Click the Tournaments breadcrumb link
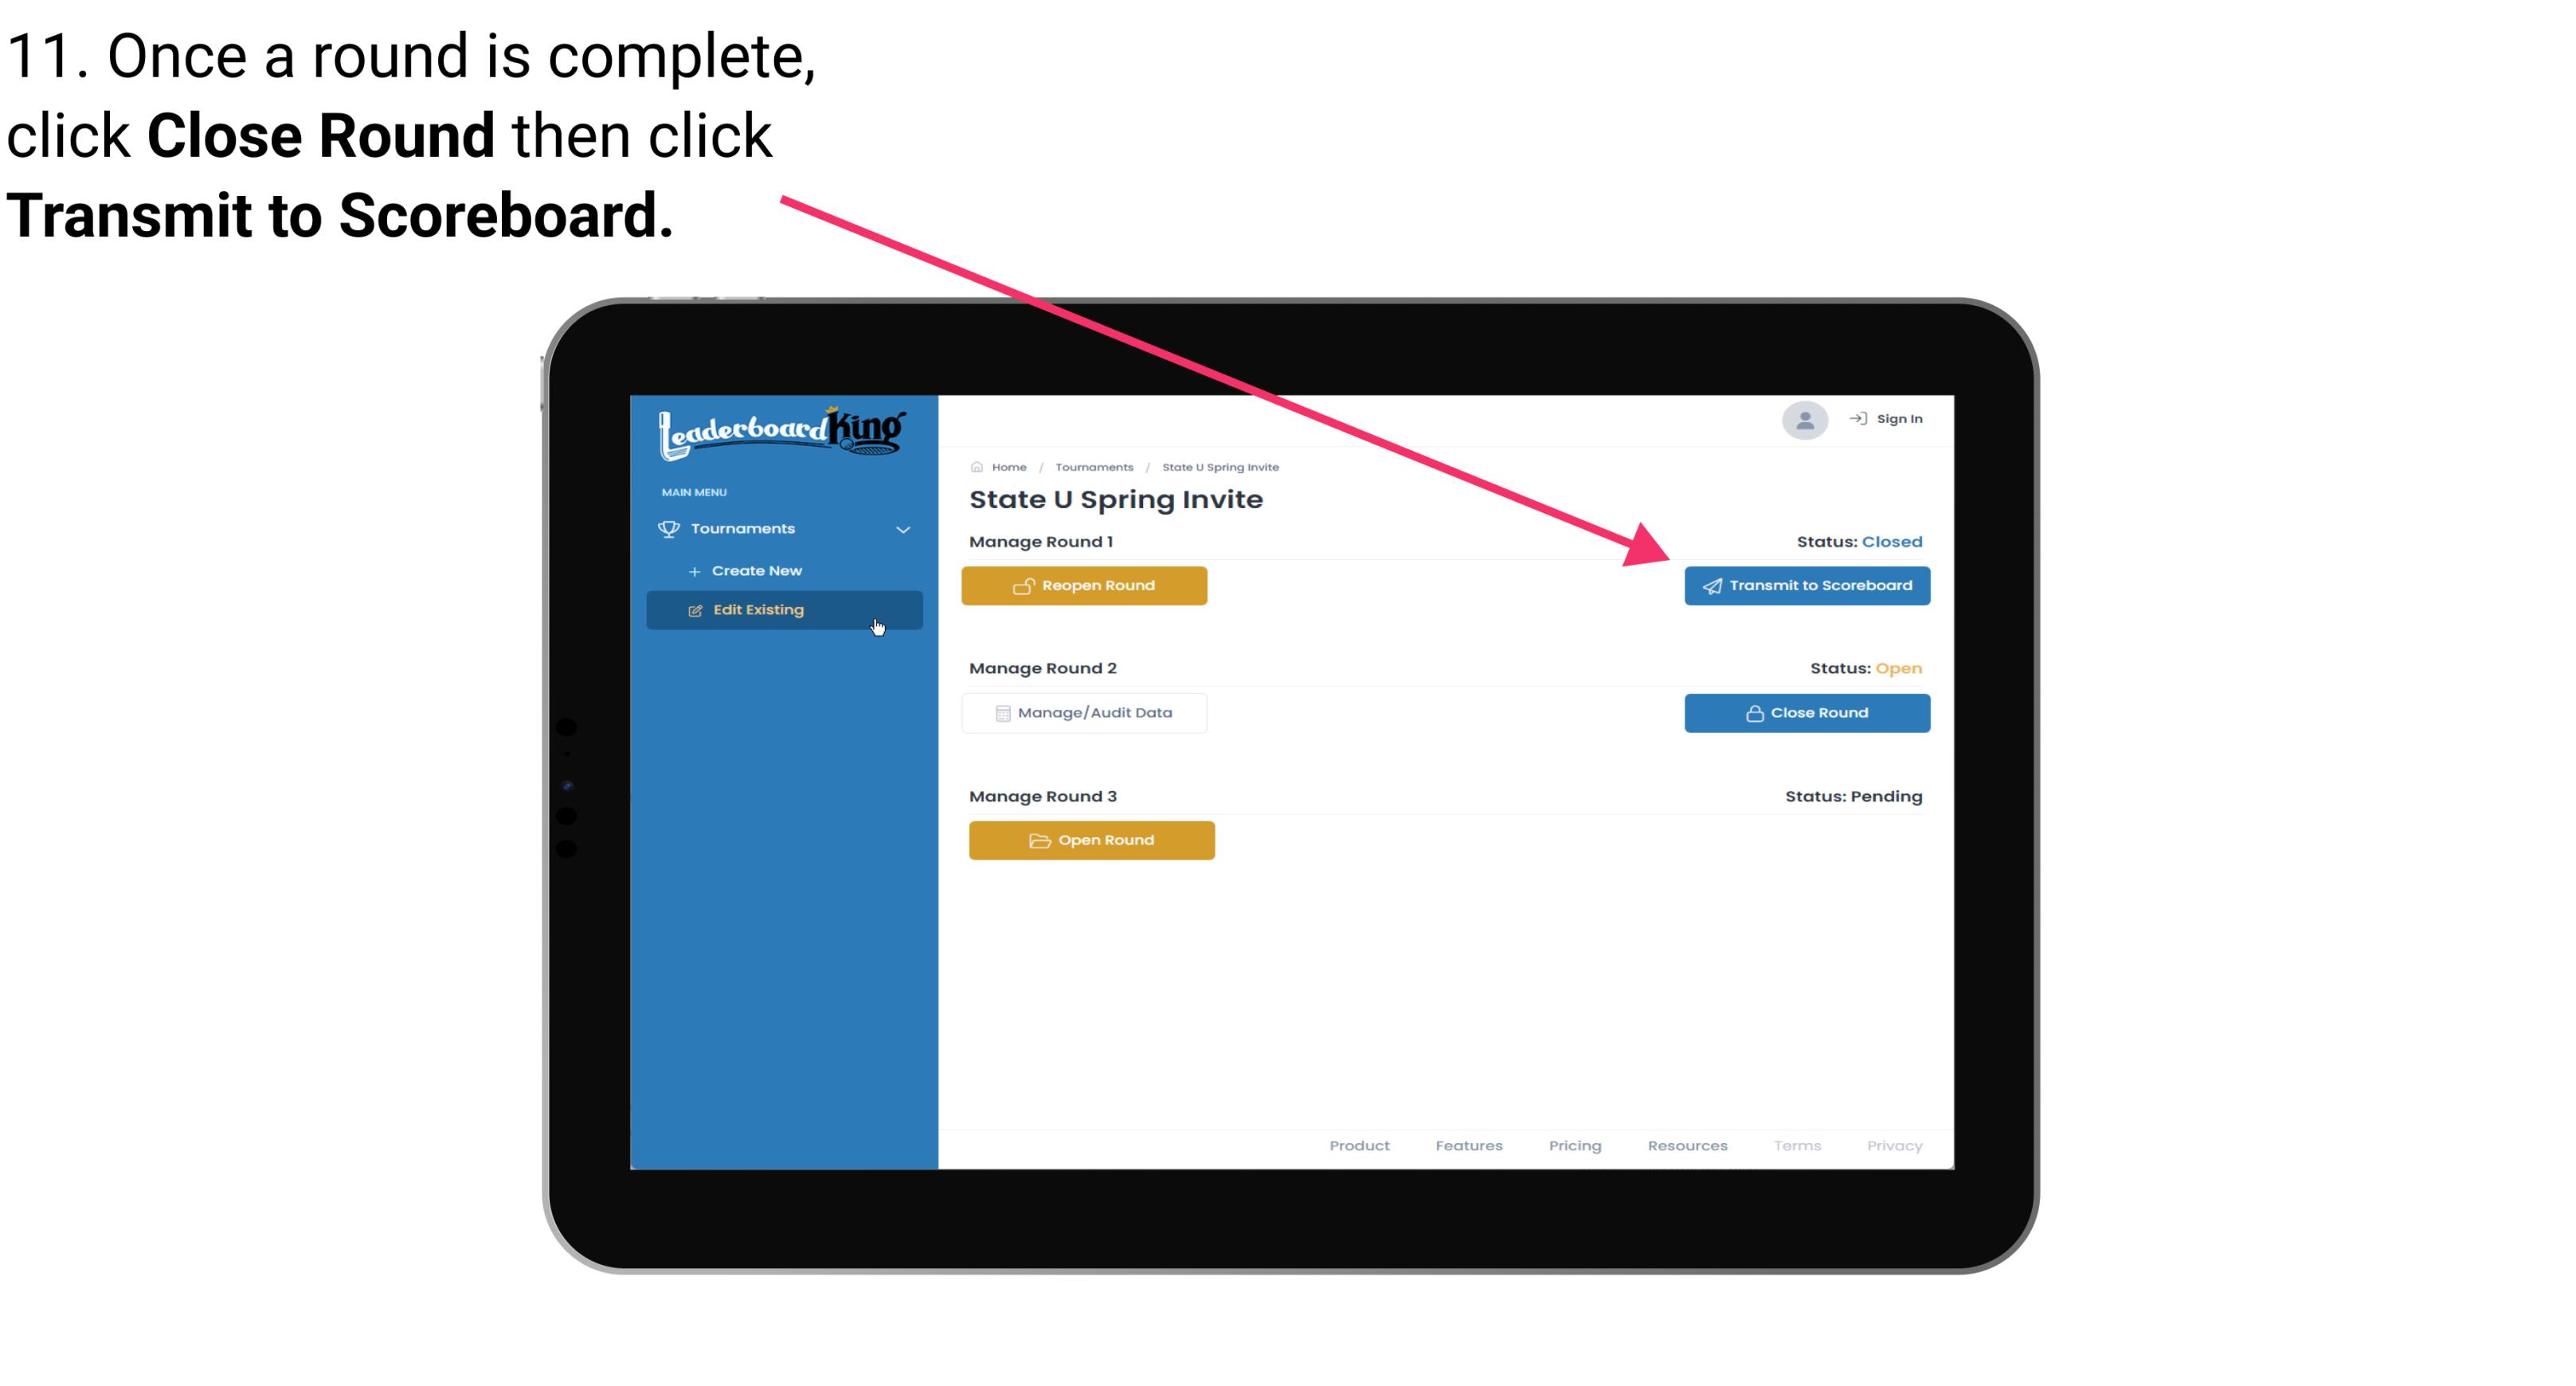 [1094, 466]
